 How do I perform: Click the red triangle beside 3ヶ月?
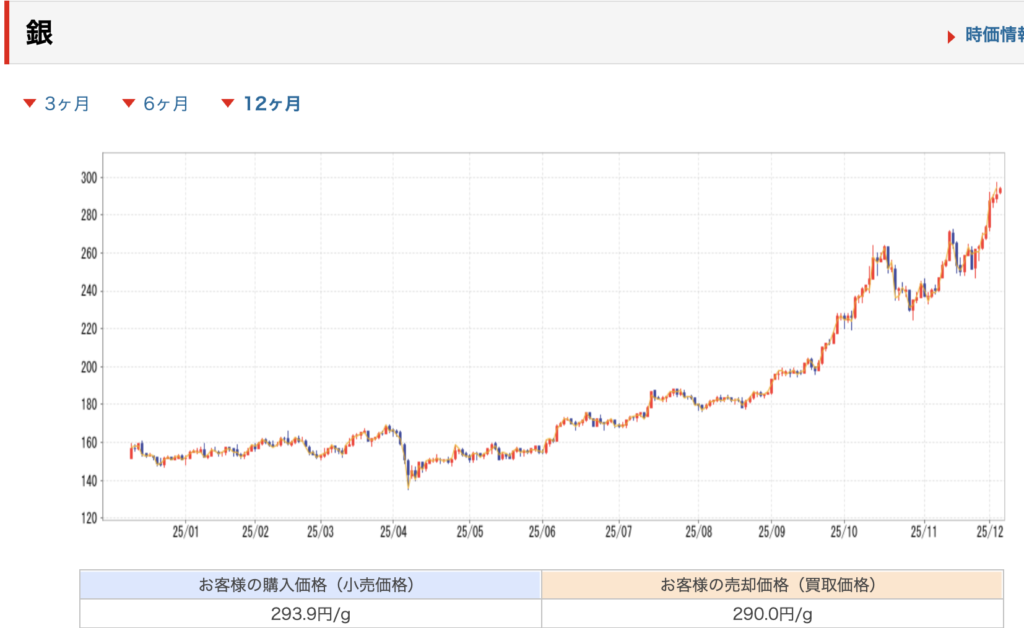[x=29, y=104]
